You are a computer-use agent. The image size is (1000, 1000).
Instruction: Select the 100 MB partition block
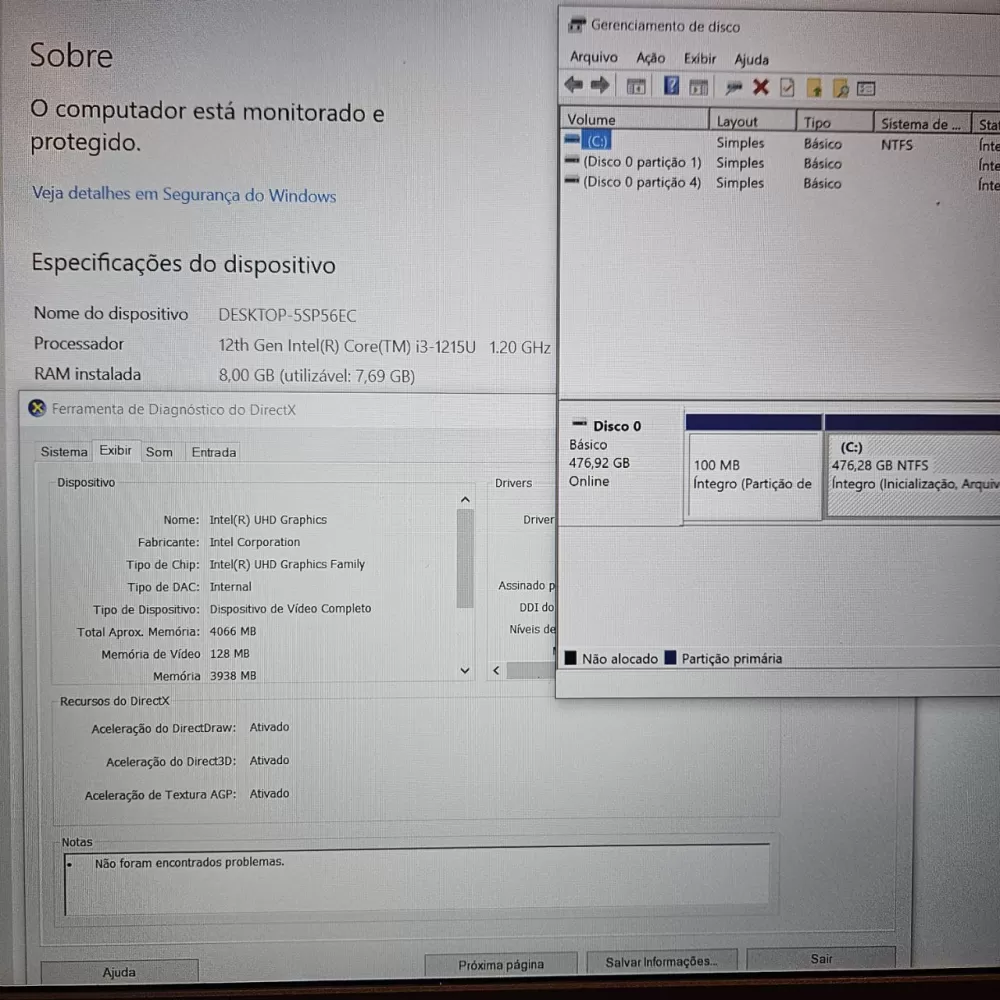[754, 475]
